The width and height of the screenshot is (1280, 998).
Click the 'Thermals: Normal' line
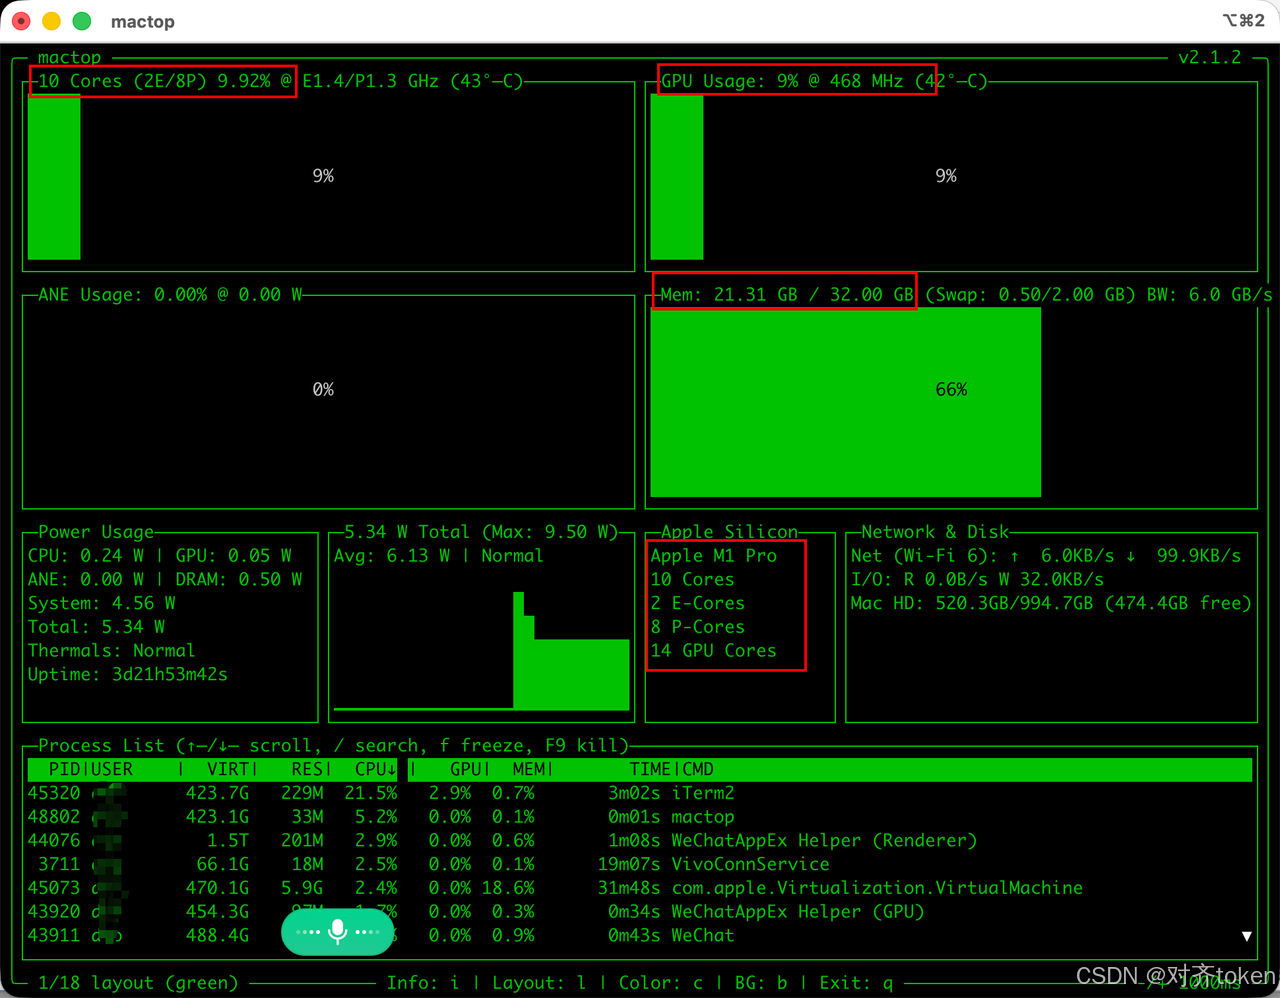coord(111,651)
